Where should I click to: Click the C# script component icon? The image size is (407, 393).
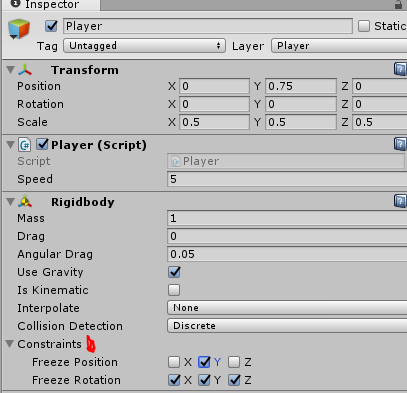click(x=25, y=145)
